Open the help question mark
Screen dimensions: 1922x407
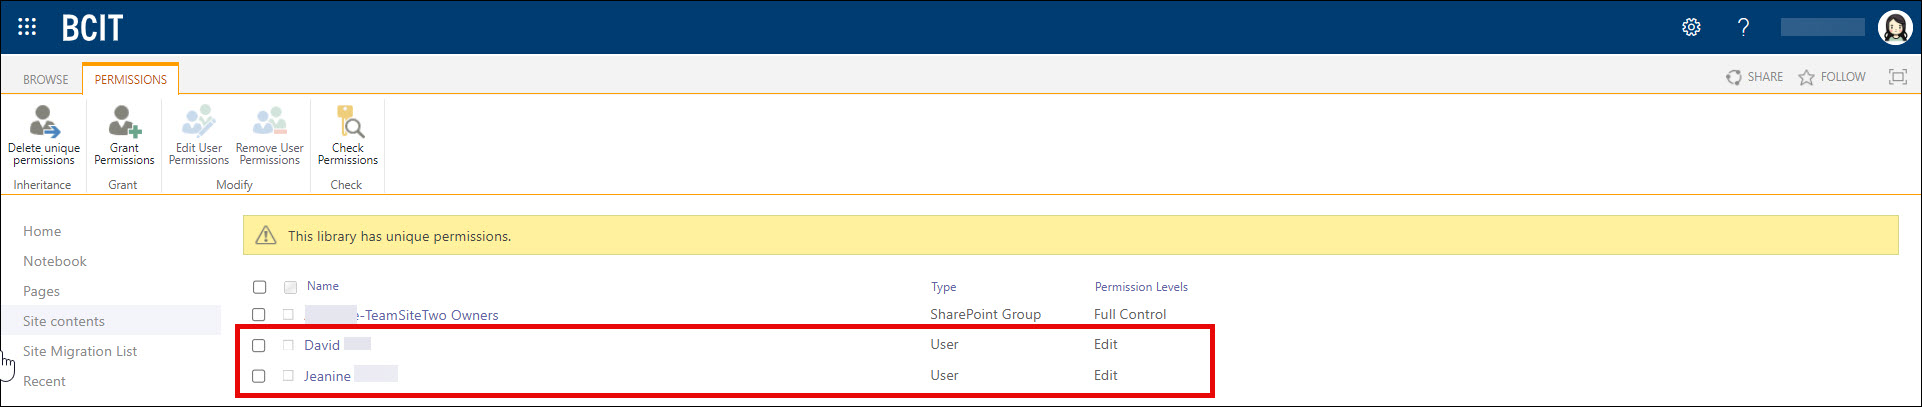pyautogui.click(x=1743, y=27)
